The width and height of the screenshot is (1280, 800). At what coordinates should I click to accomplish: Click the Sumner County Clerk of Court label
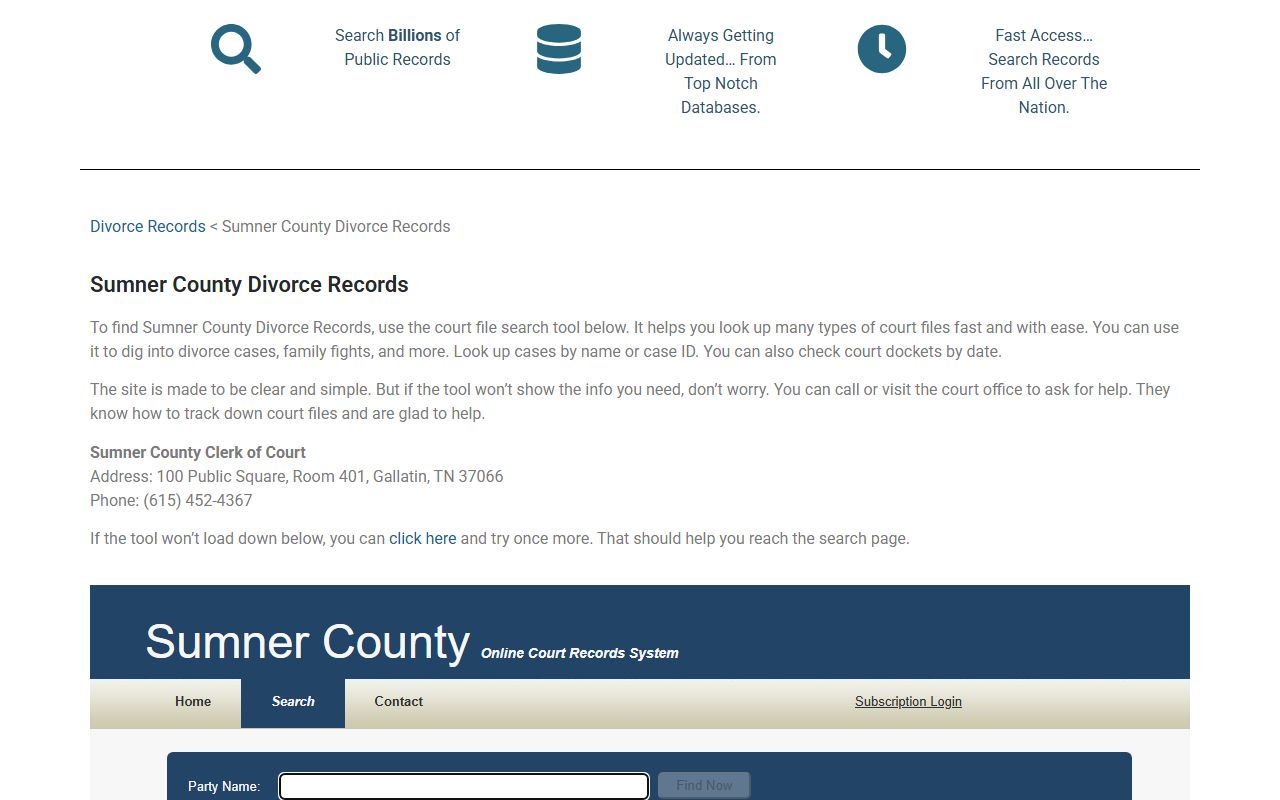tap(198, 452)
